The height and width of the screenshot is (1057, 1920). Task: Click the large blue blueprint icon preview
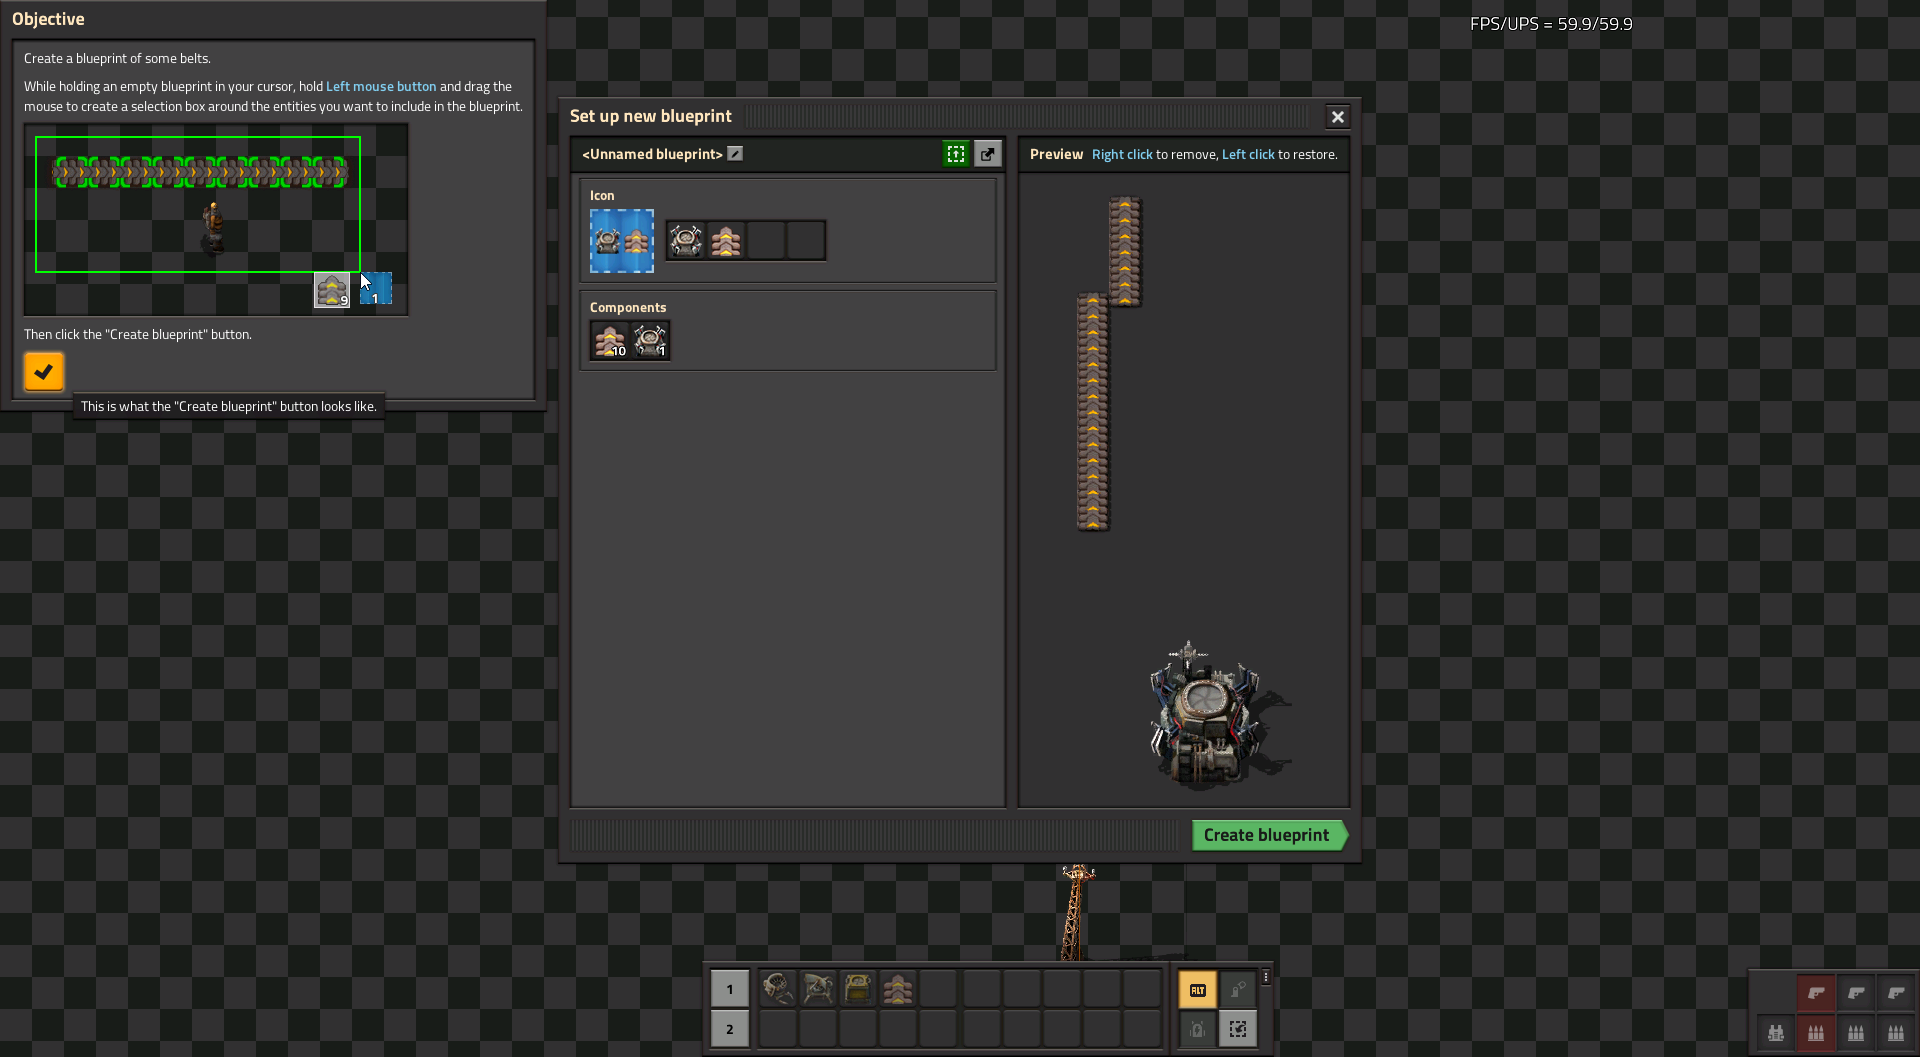(622, 241)
